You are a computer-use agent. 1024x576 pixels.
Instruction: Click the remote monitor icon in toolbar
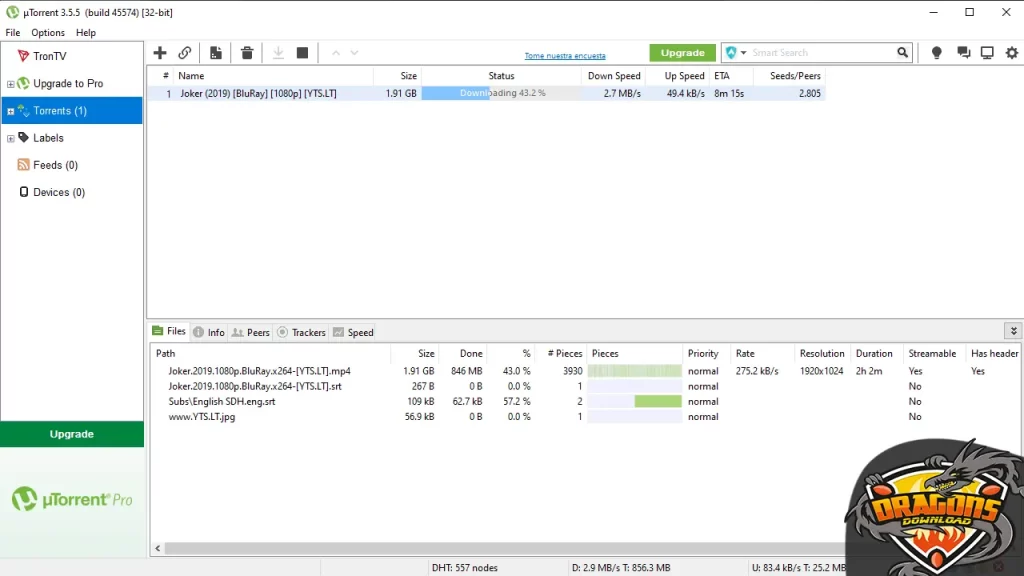coord(987,53)
